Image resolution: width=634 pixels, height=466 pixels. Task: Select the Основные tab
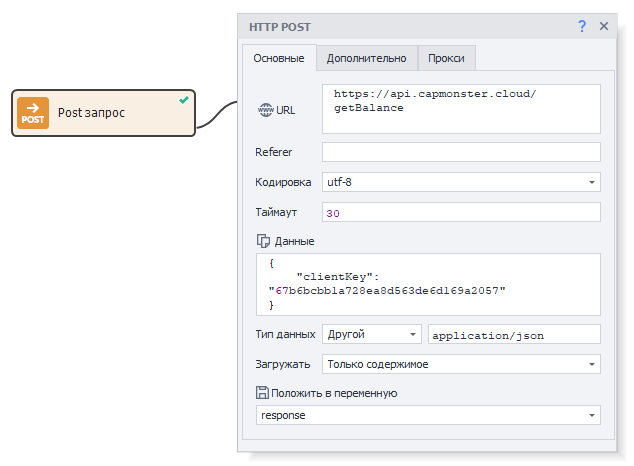(x=279, y=58)
